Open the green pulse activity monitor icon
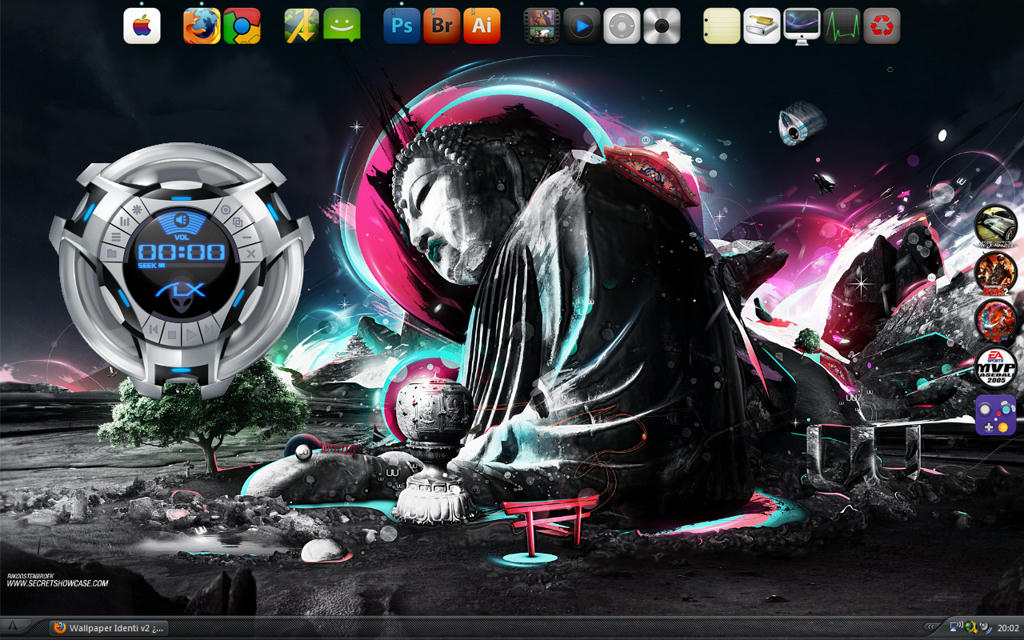Screen dimensions: 1024x640 point(842,26)
